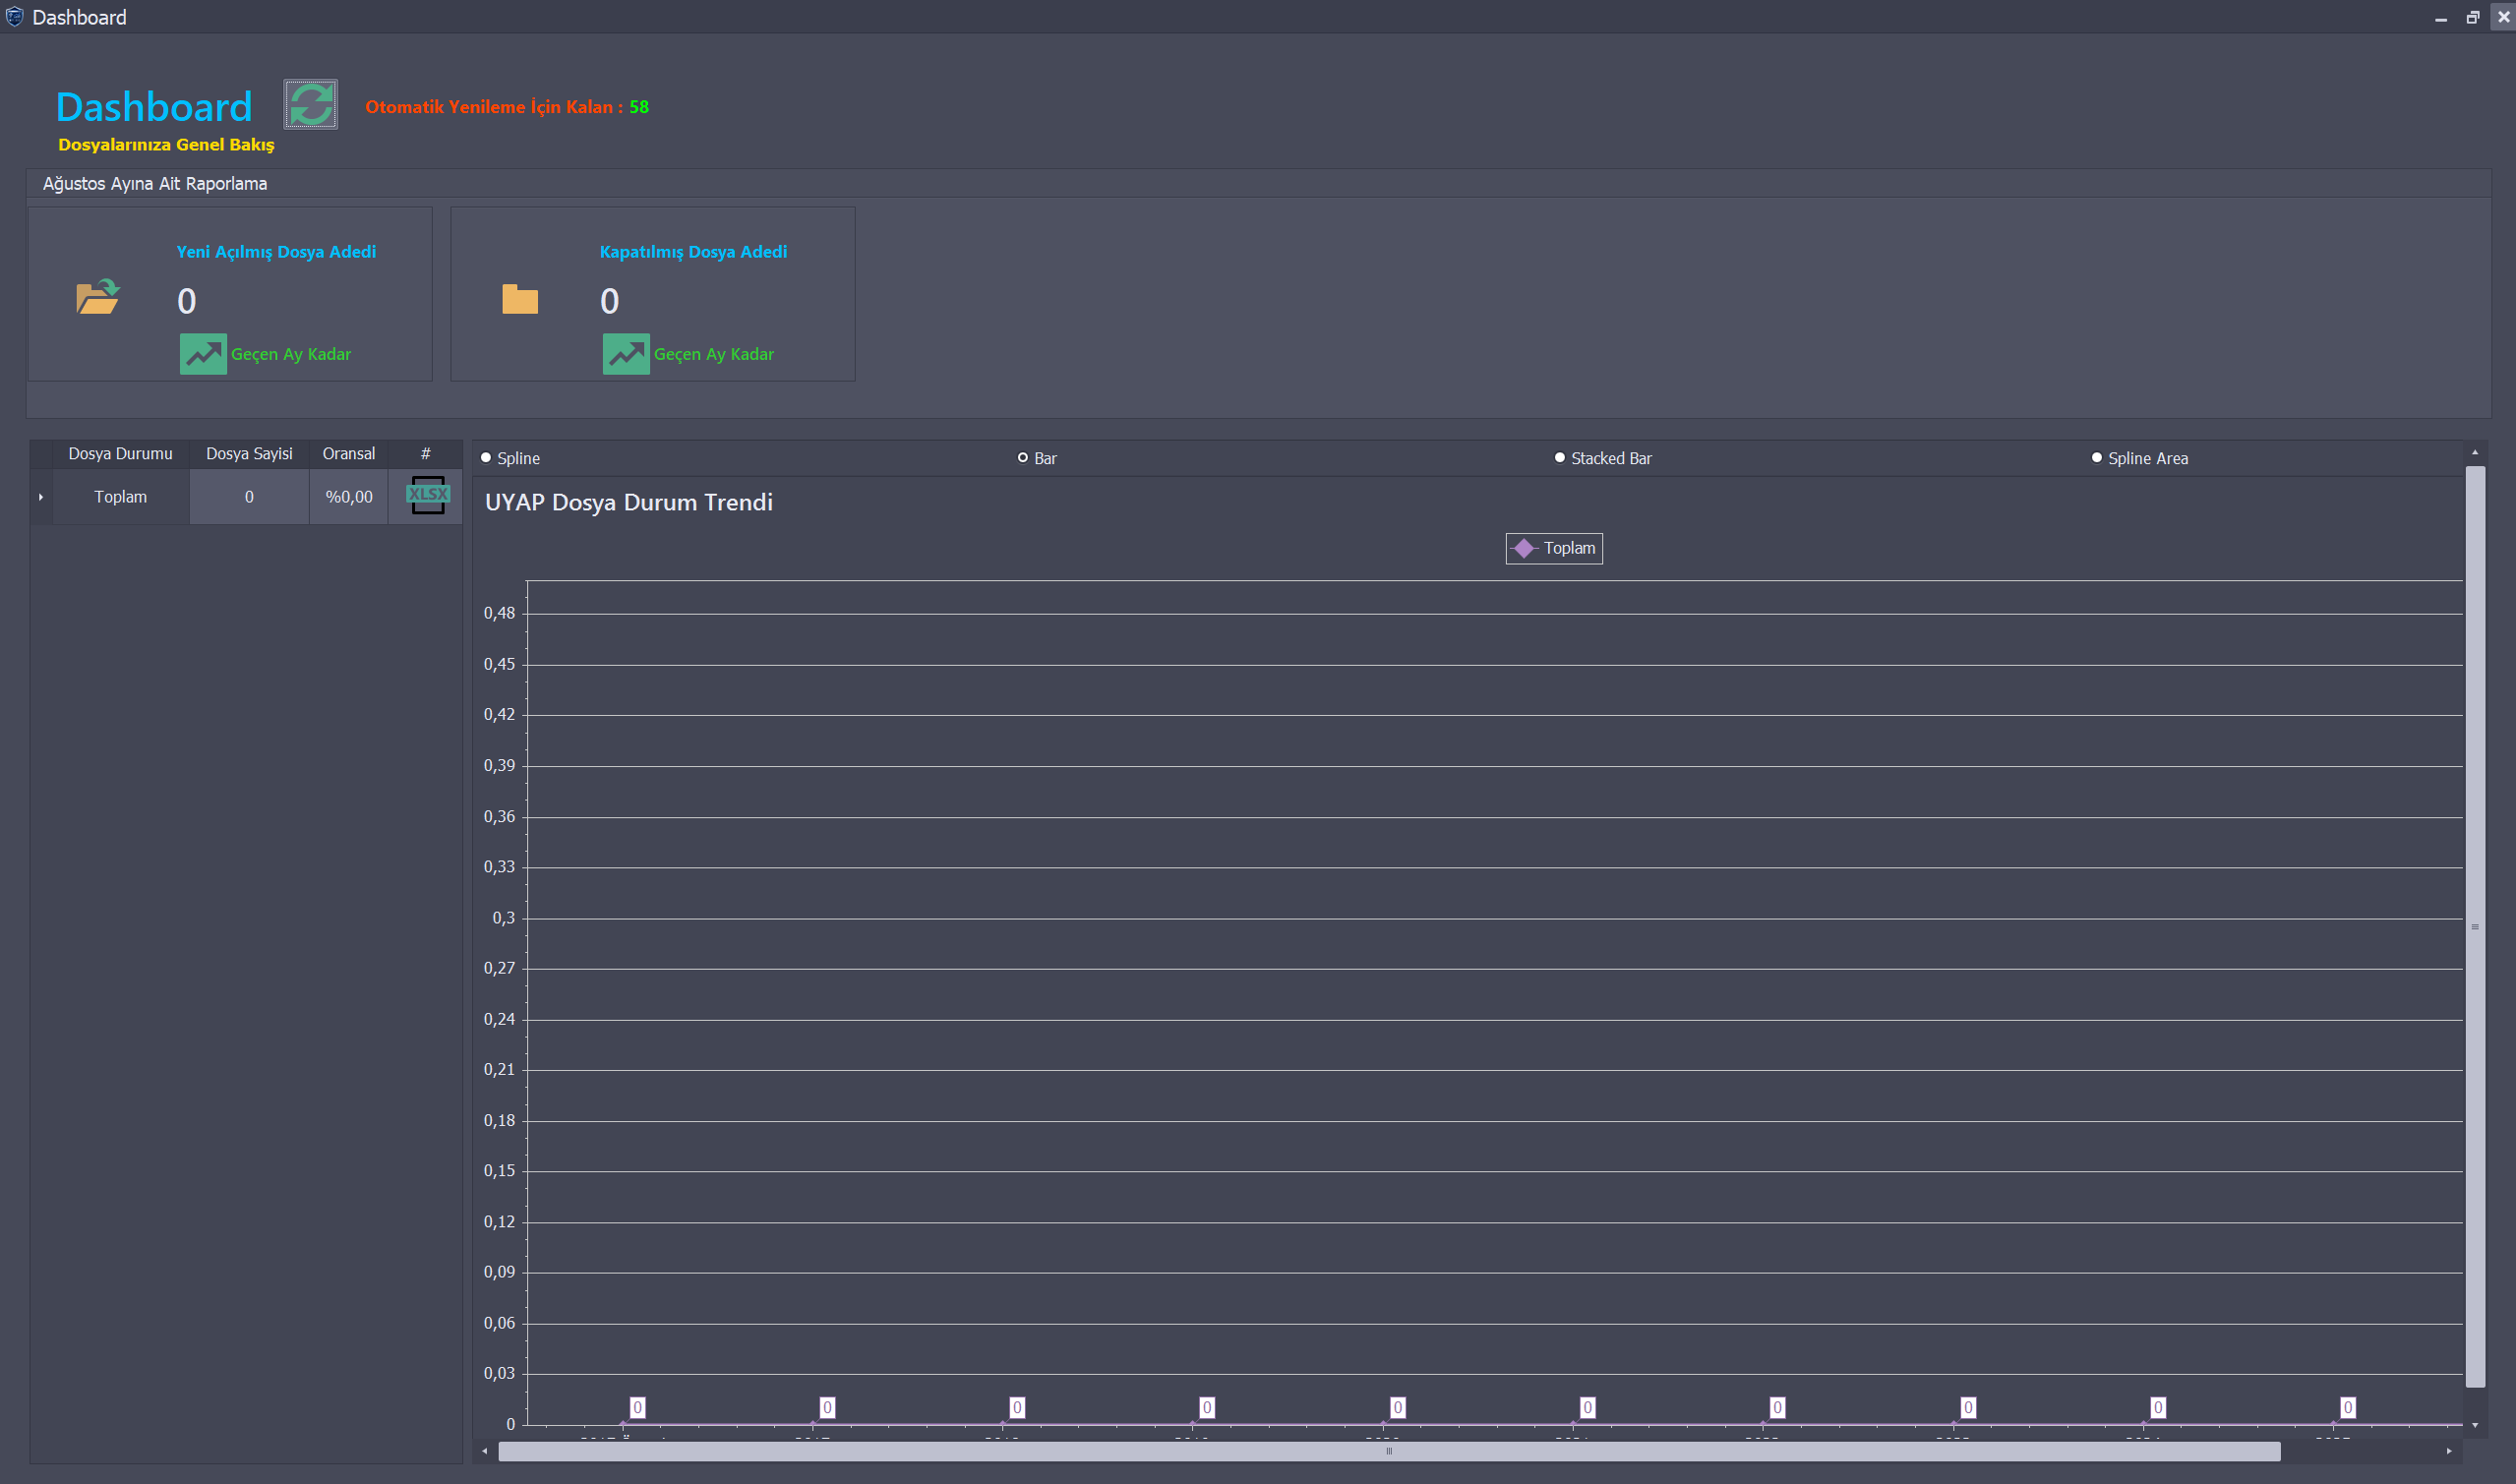Minimize the Dashboard window
2516x1484 pixels.
pos(2441,17)
